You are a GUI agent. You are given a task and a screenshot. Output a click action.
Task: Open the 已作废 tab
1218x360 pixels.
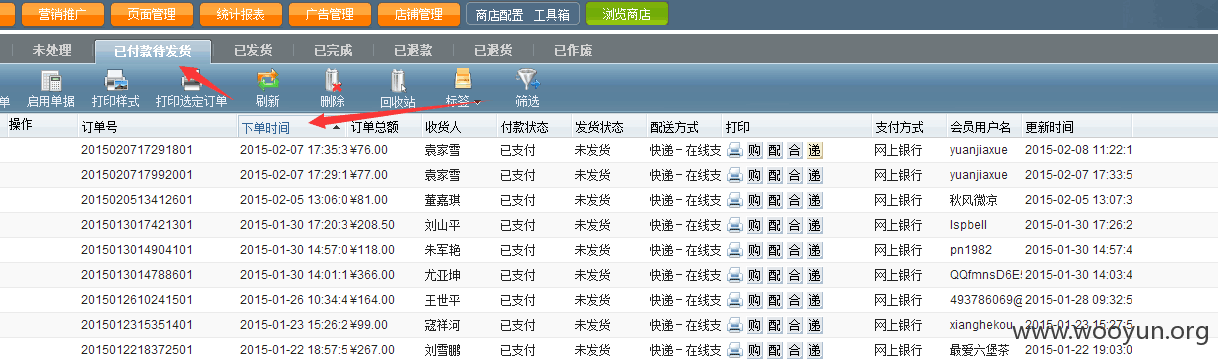pos(572,50)
